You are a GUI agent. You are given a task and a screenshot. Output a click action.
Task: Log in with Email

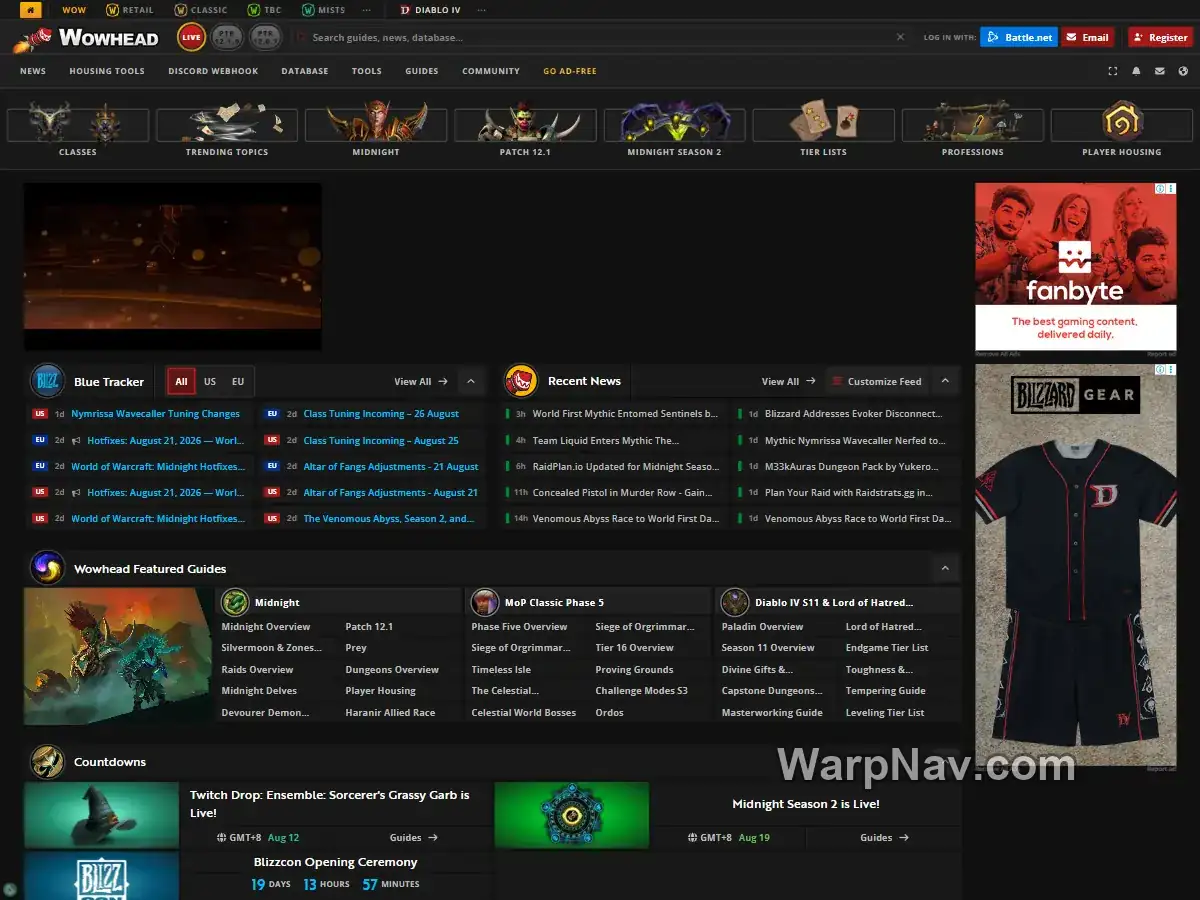1088,37
